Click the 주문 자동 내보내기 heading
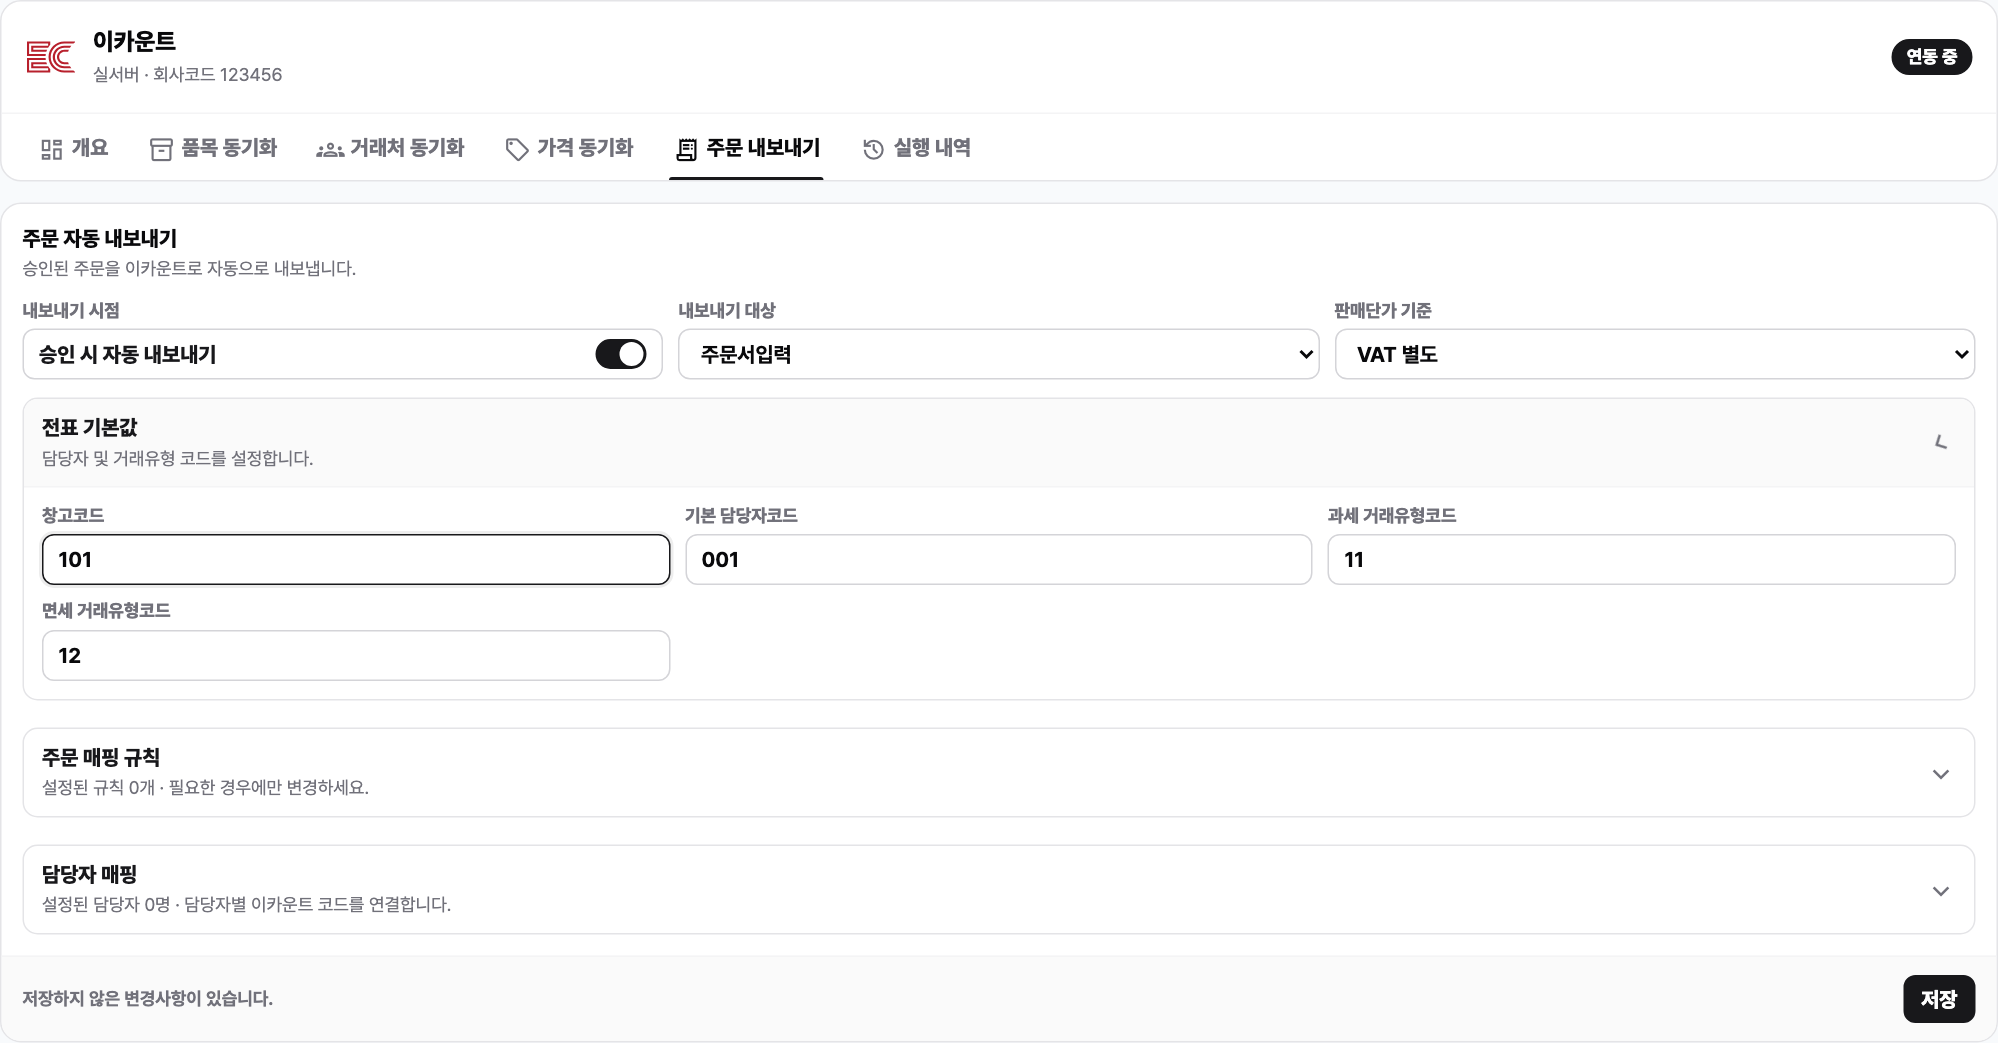This screenshot has width=1998, height=1043. point(100,238)
